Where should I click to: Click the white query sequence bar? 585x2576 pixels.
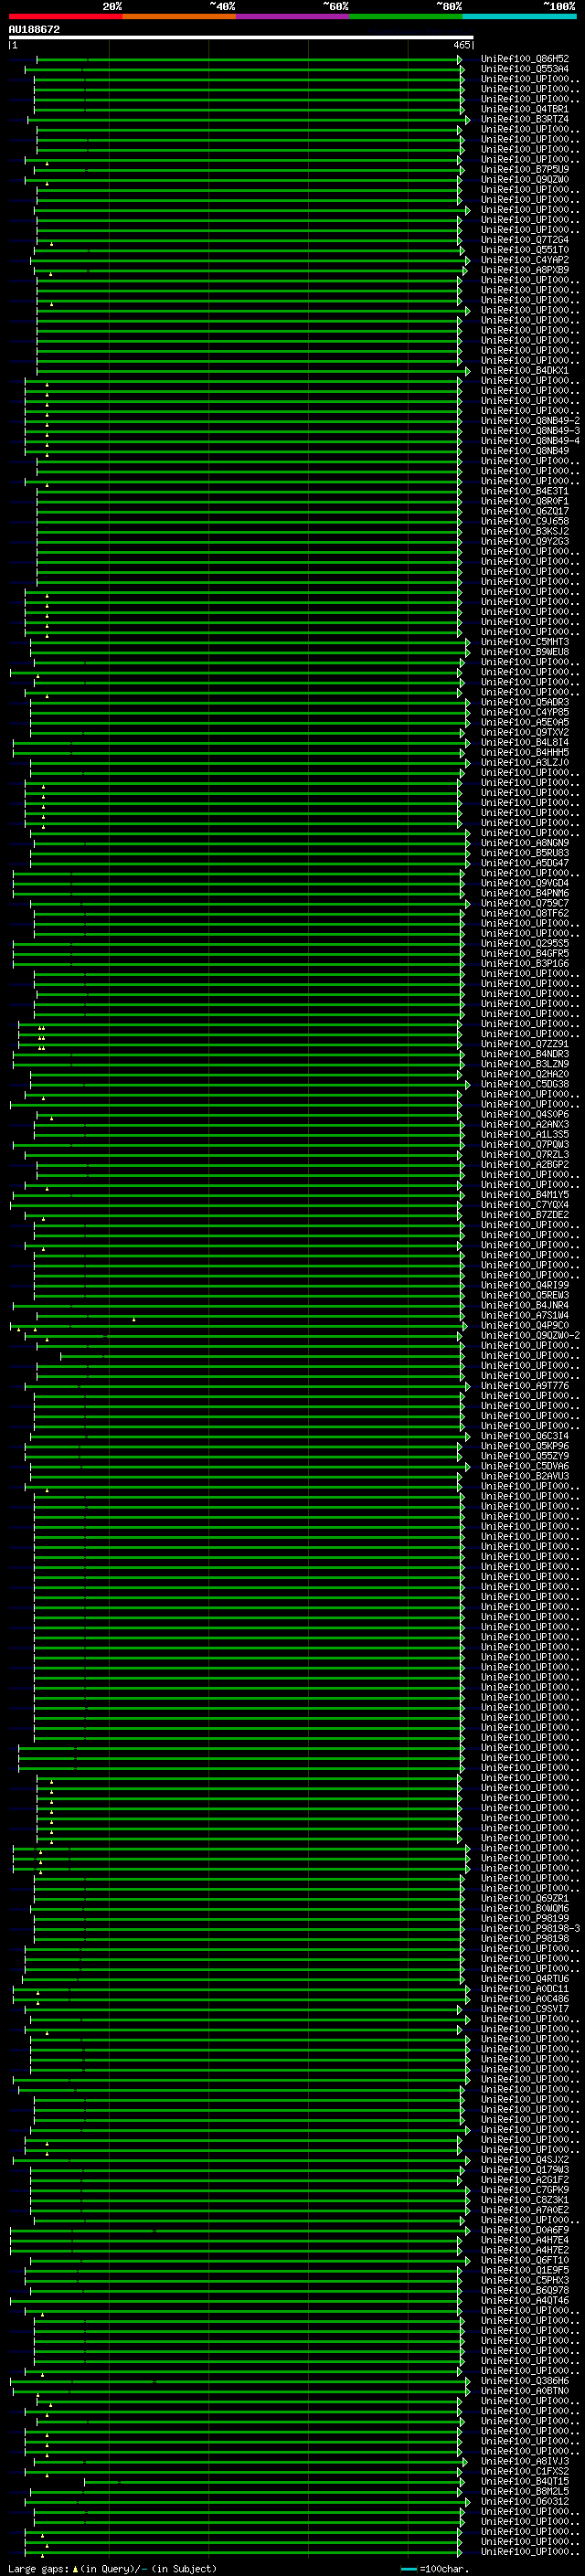241,38
